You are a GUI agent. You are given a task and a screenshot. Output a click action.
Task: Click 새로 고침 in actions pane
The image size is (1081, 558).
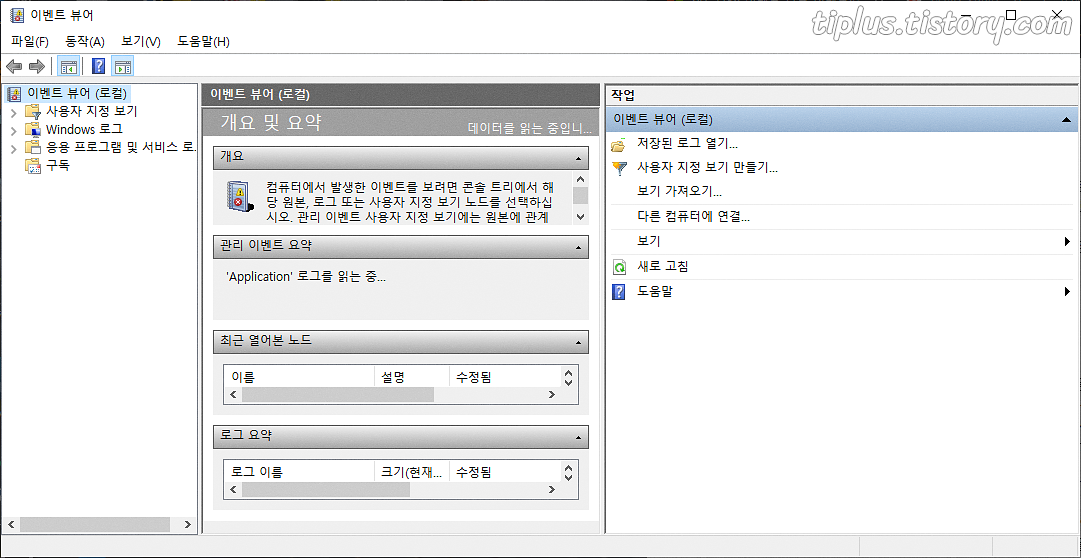point(663,267)
